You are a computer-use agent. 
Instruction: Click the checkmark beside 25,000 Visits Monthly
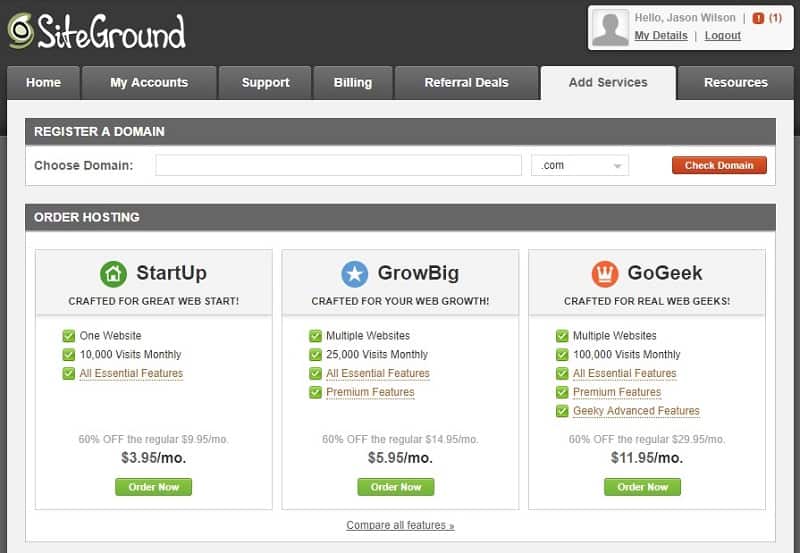(x=315, y=355)
